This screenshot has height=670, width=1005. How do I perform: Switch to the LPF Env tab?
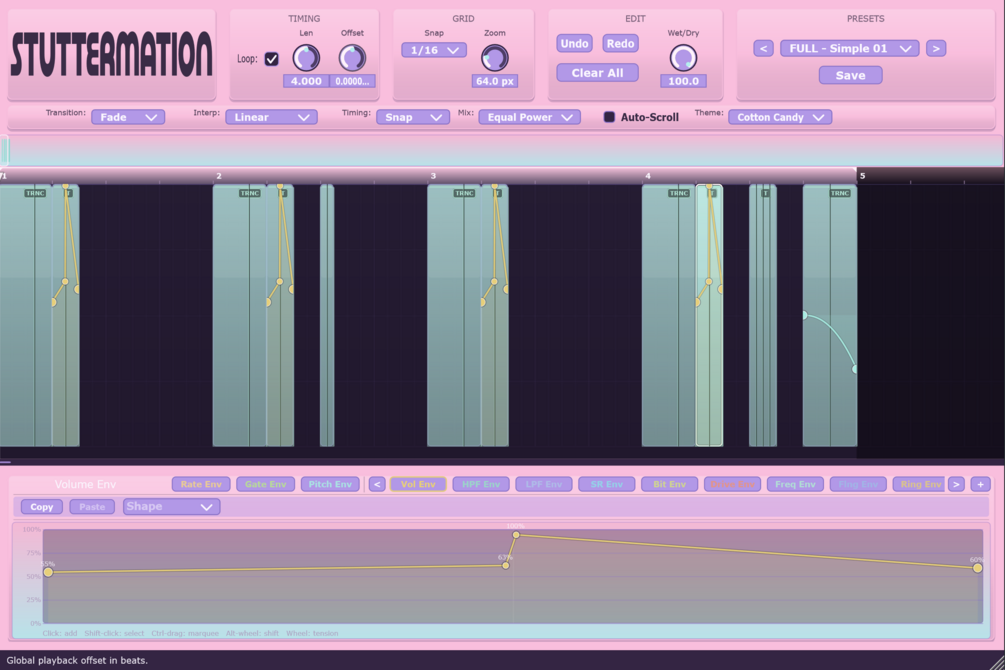(x=544, y=485)
